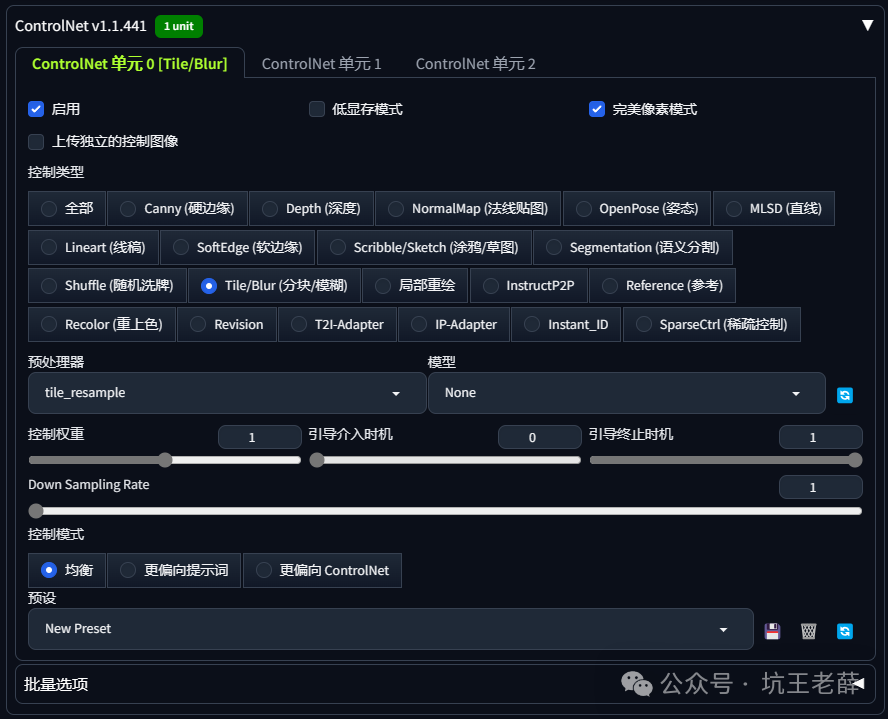Select 均衡 control mode

pos(67,570)
